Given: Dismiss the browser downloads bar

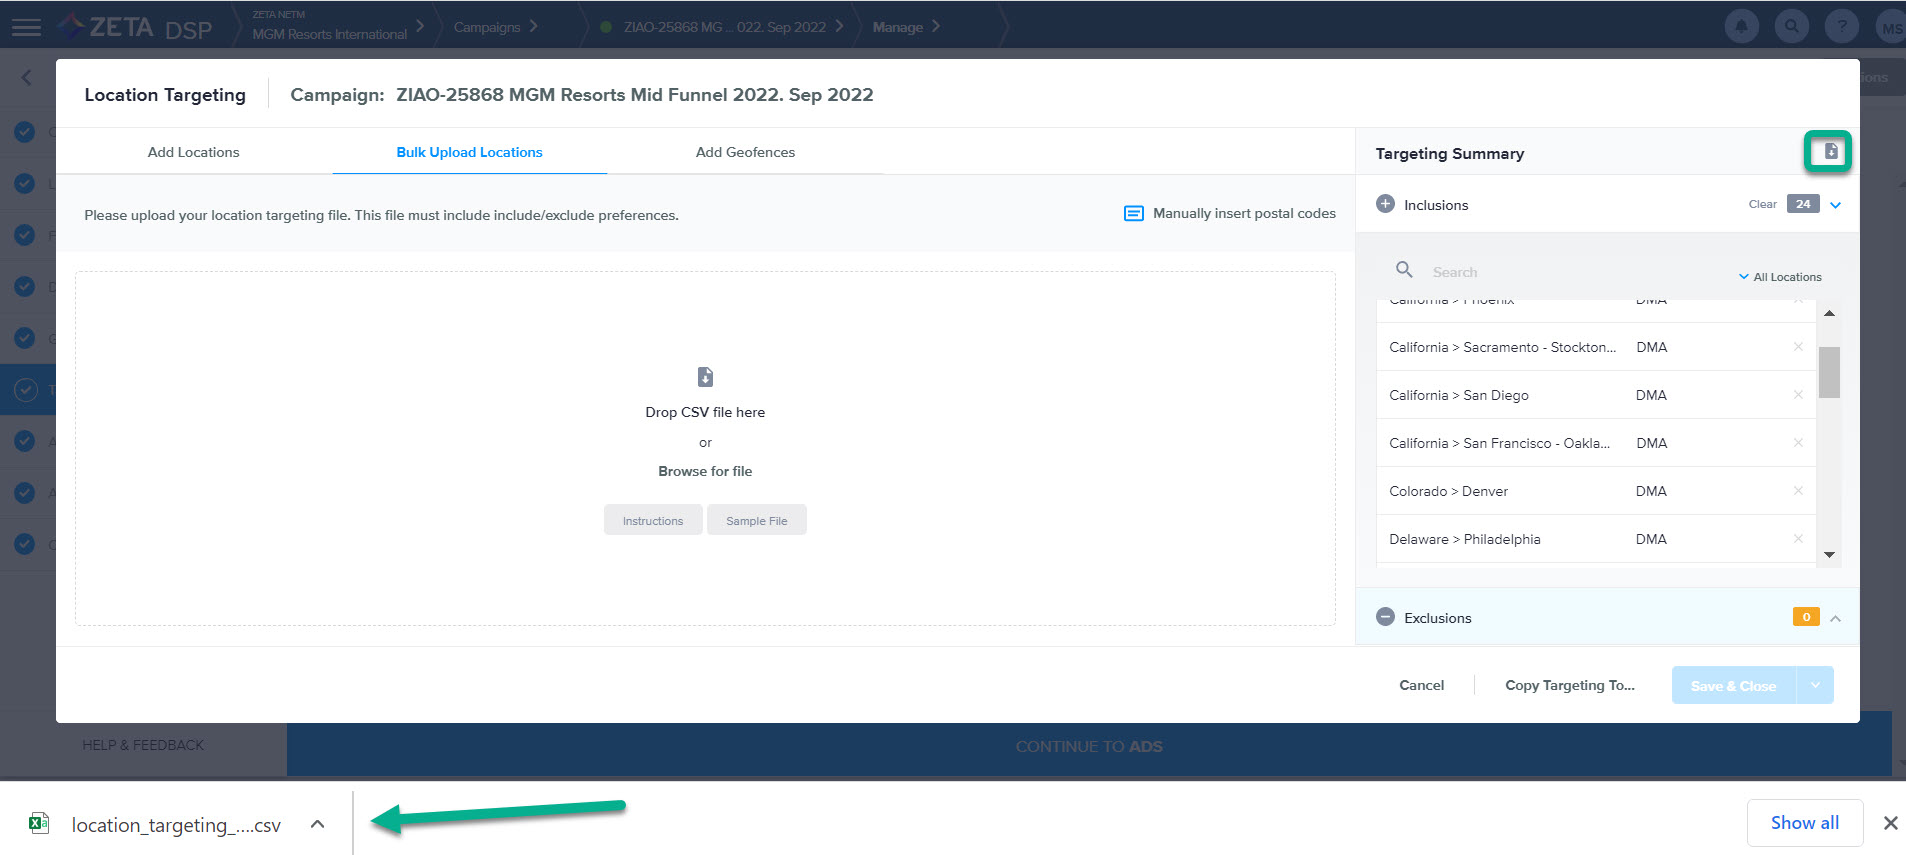Looking at the screenshot, I should tap(1889, 823).
